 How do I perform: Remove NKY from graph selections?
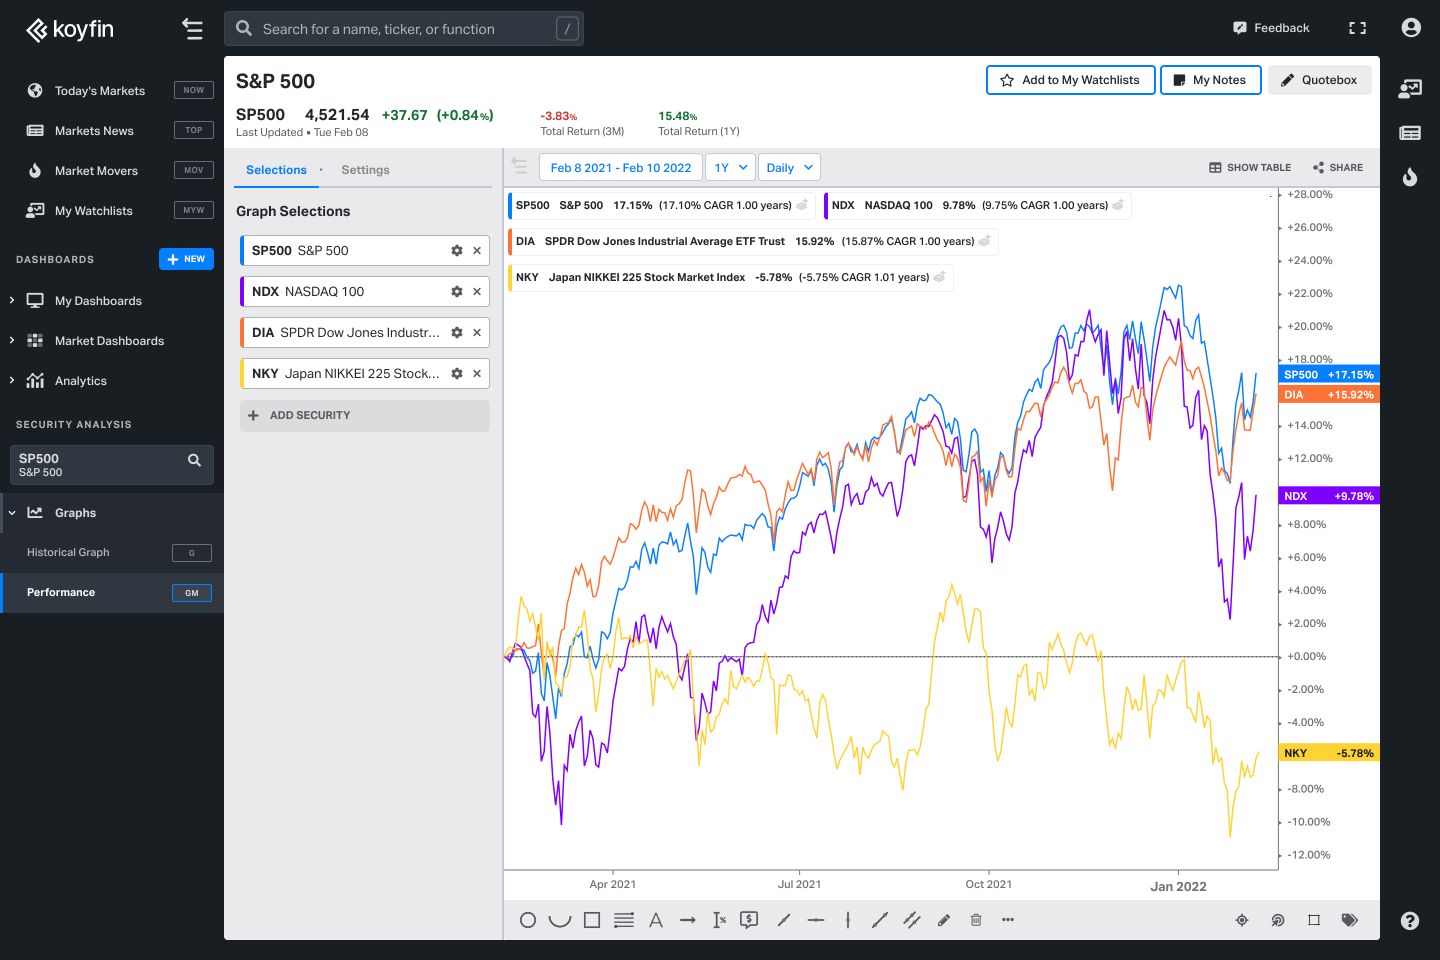(477, 374)
